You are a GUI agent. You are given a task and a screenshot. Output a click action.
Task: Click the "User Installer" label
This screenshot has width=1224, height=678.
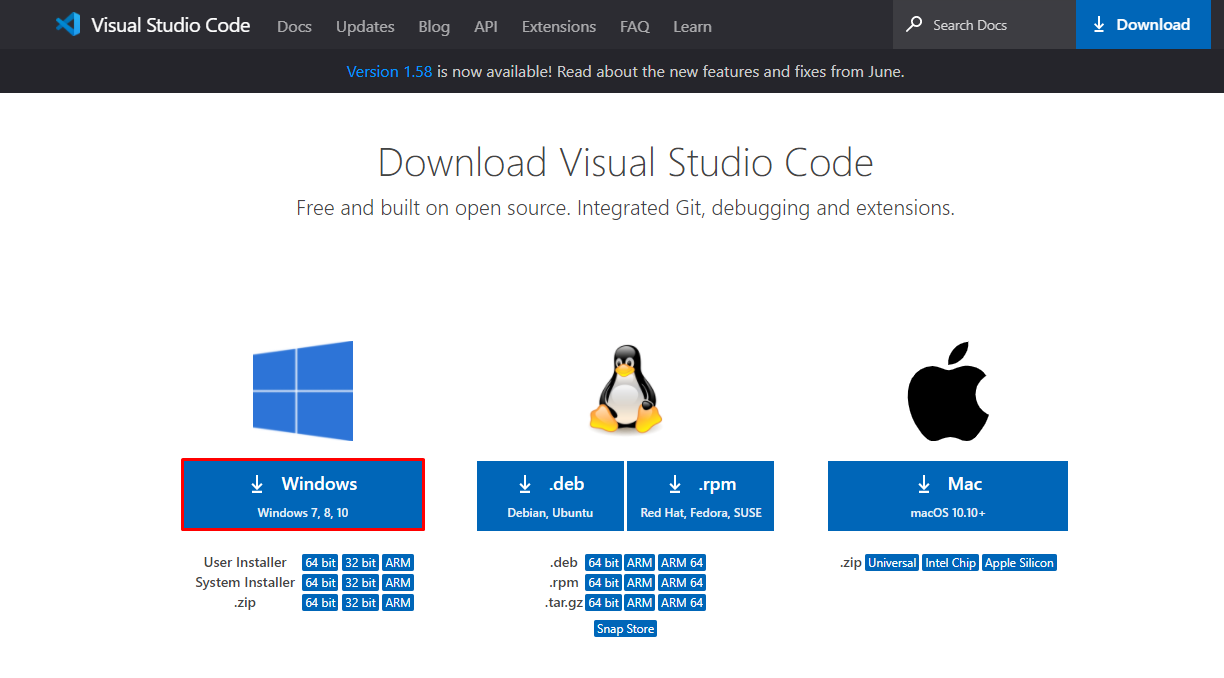coord(245,563)
